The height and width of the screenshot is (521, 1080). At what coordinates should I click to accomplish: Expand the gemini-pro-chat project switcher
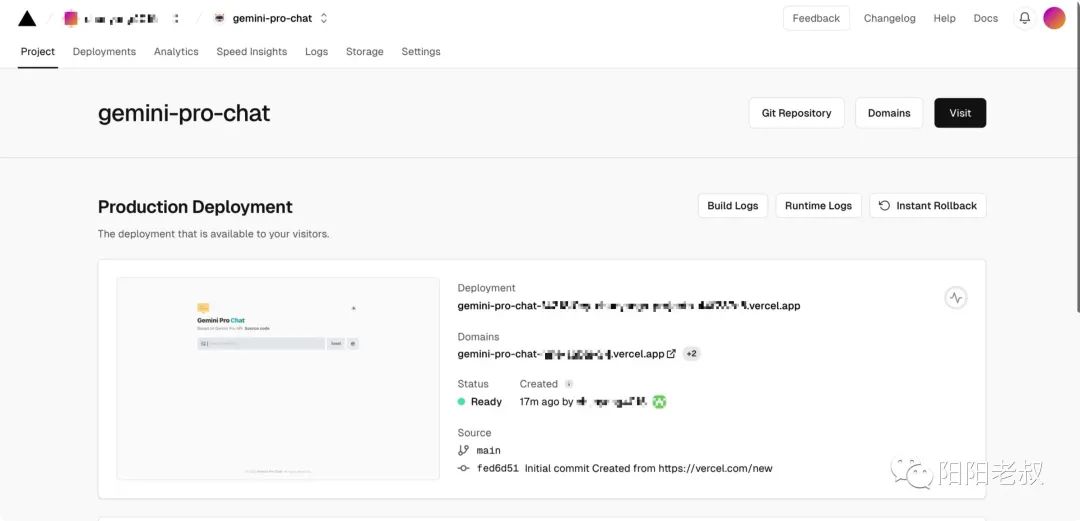pos(324,18)
